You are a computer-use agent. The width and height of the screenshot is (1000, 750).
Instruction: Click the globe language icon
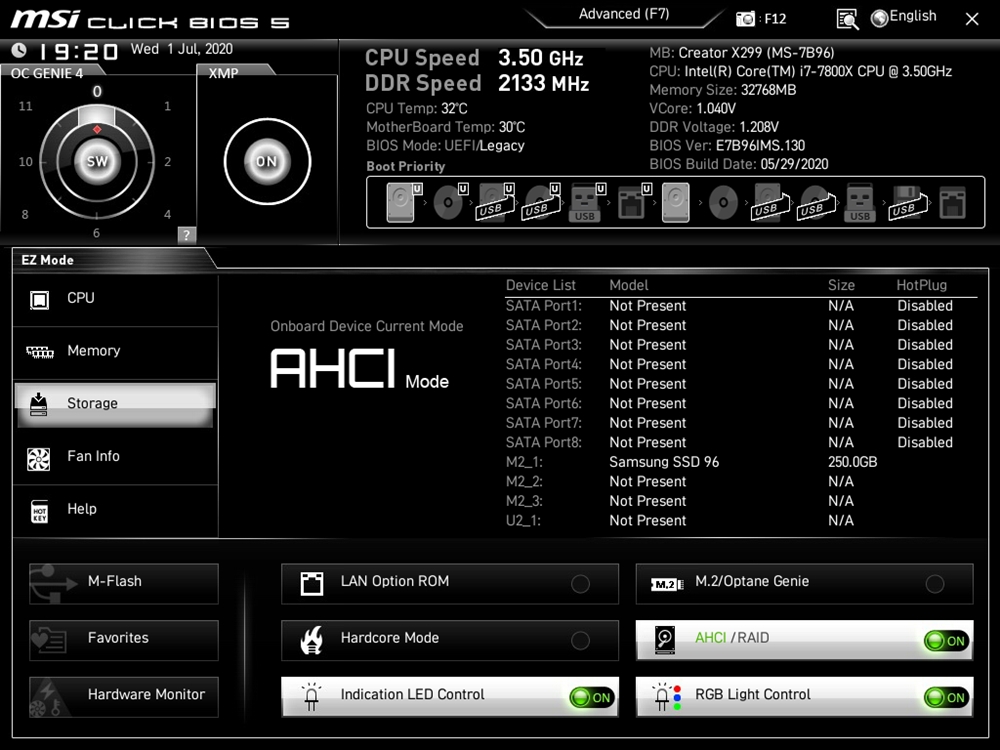tap(879, 18)
